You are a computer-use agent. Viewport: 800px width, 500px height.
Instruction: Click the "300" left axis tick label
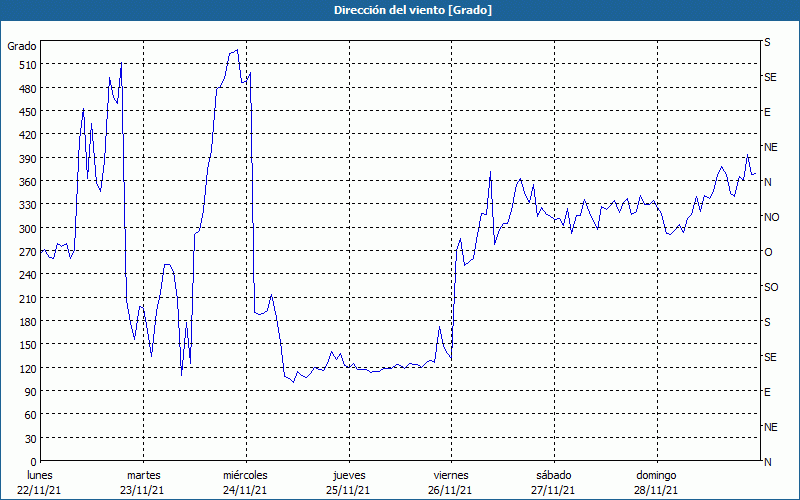click(27, 228)
